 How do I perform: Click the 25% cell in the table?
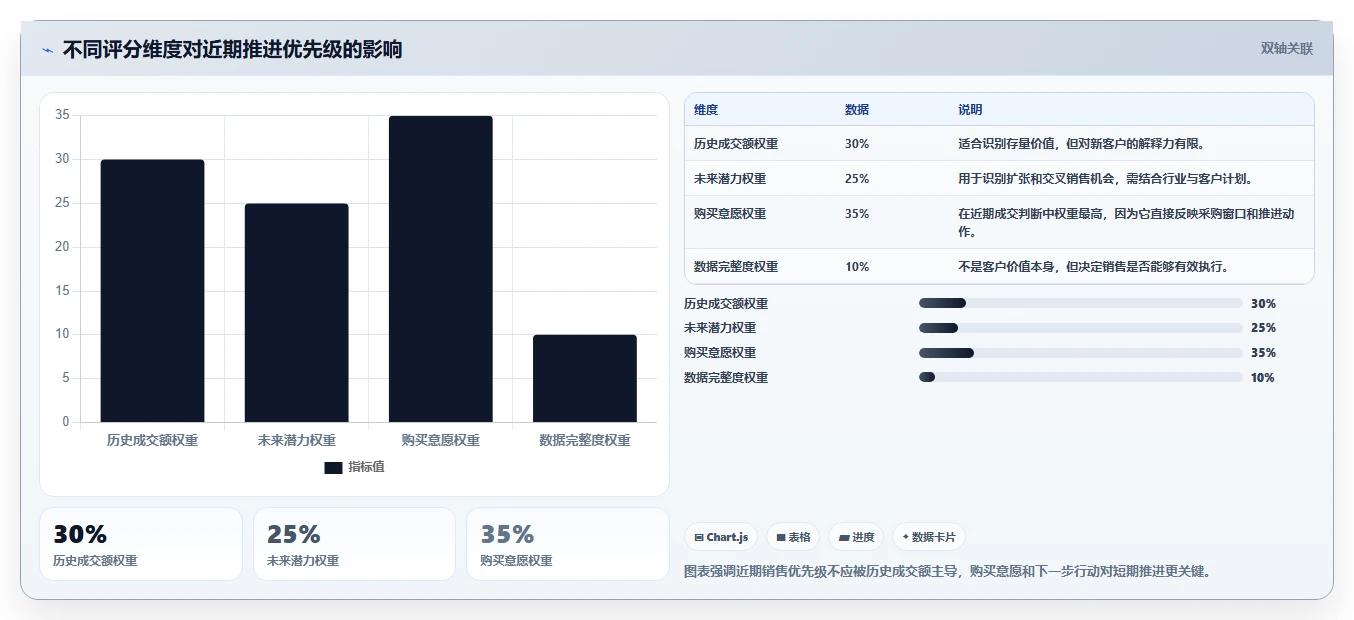pyautogui.click(x=857, y=179)
